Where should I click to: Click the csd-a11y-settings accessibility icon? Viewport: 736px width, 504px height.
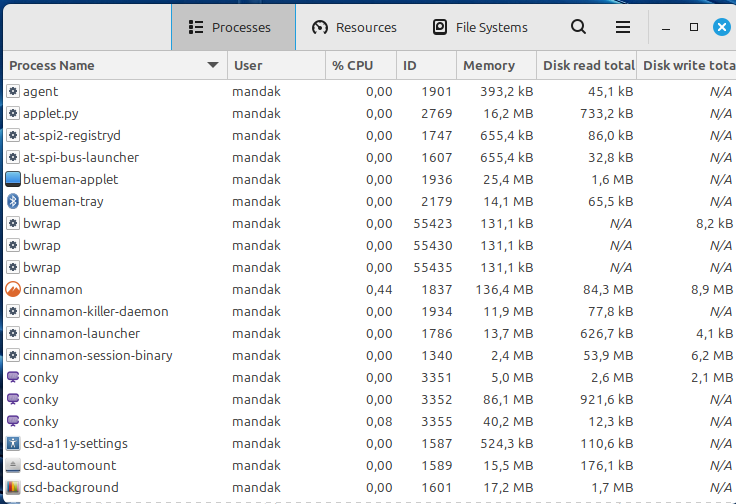point(13,443)
